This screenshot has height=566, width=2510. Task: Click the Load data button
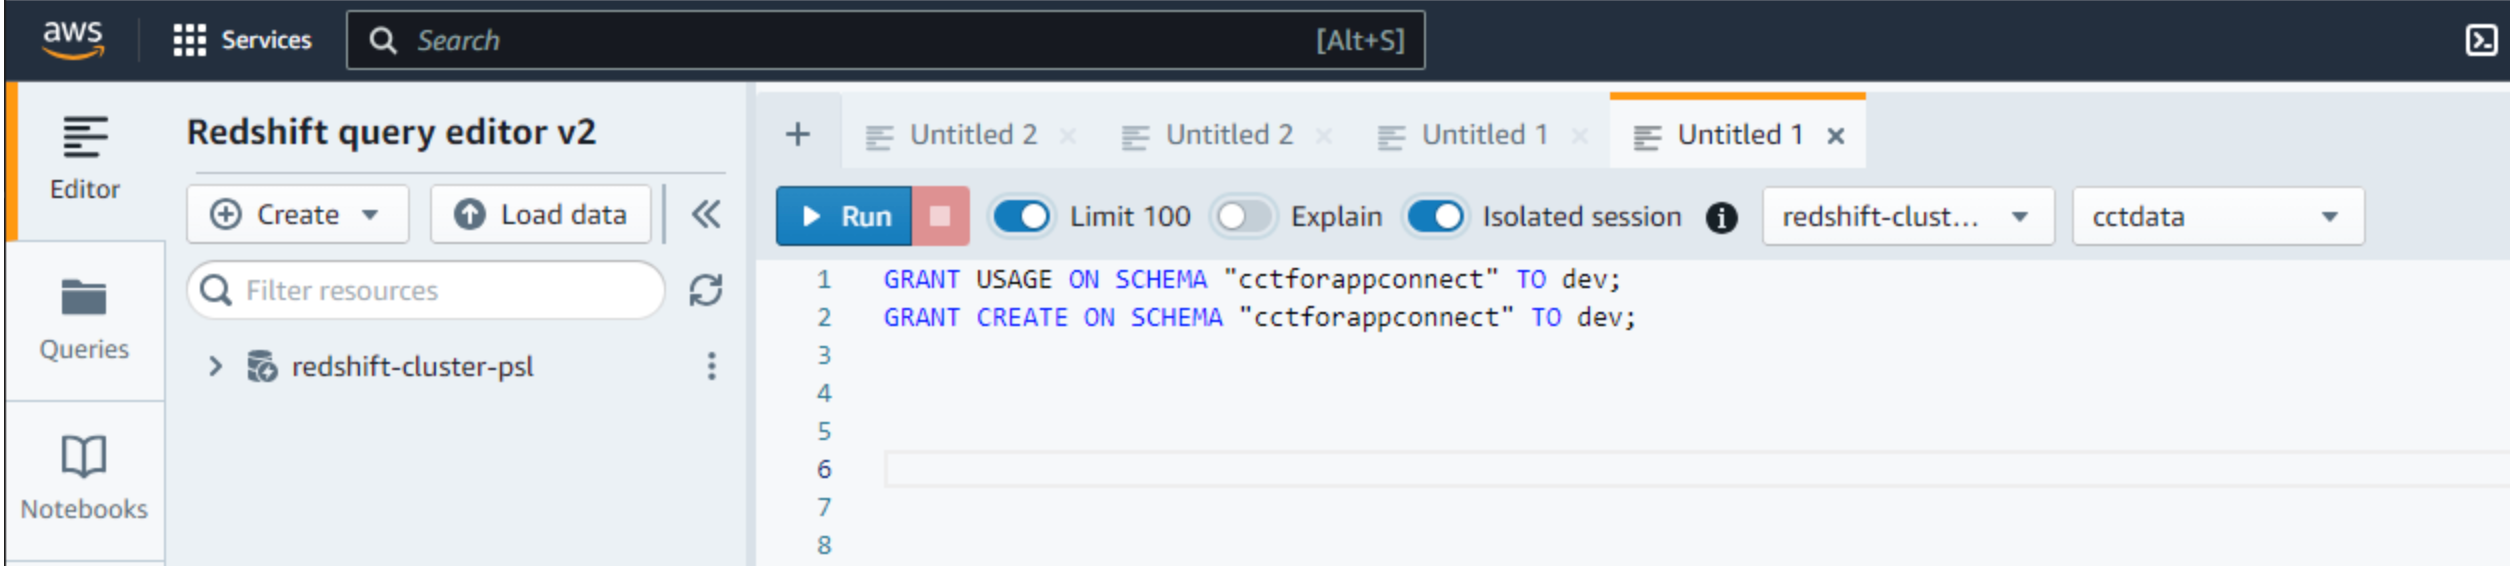coord(541,214)
